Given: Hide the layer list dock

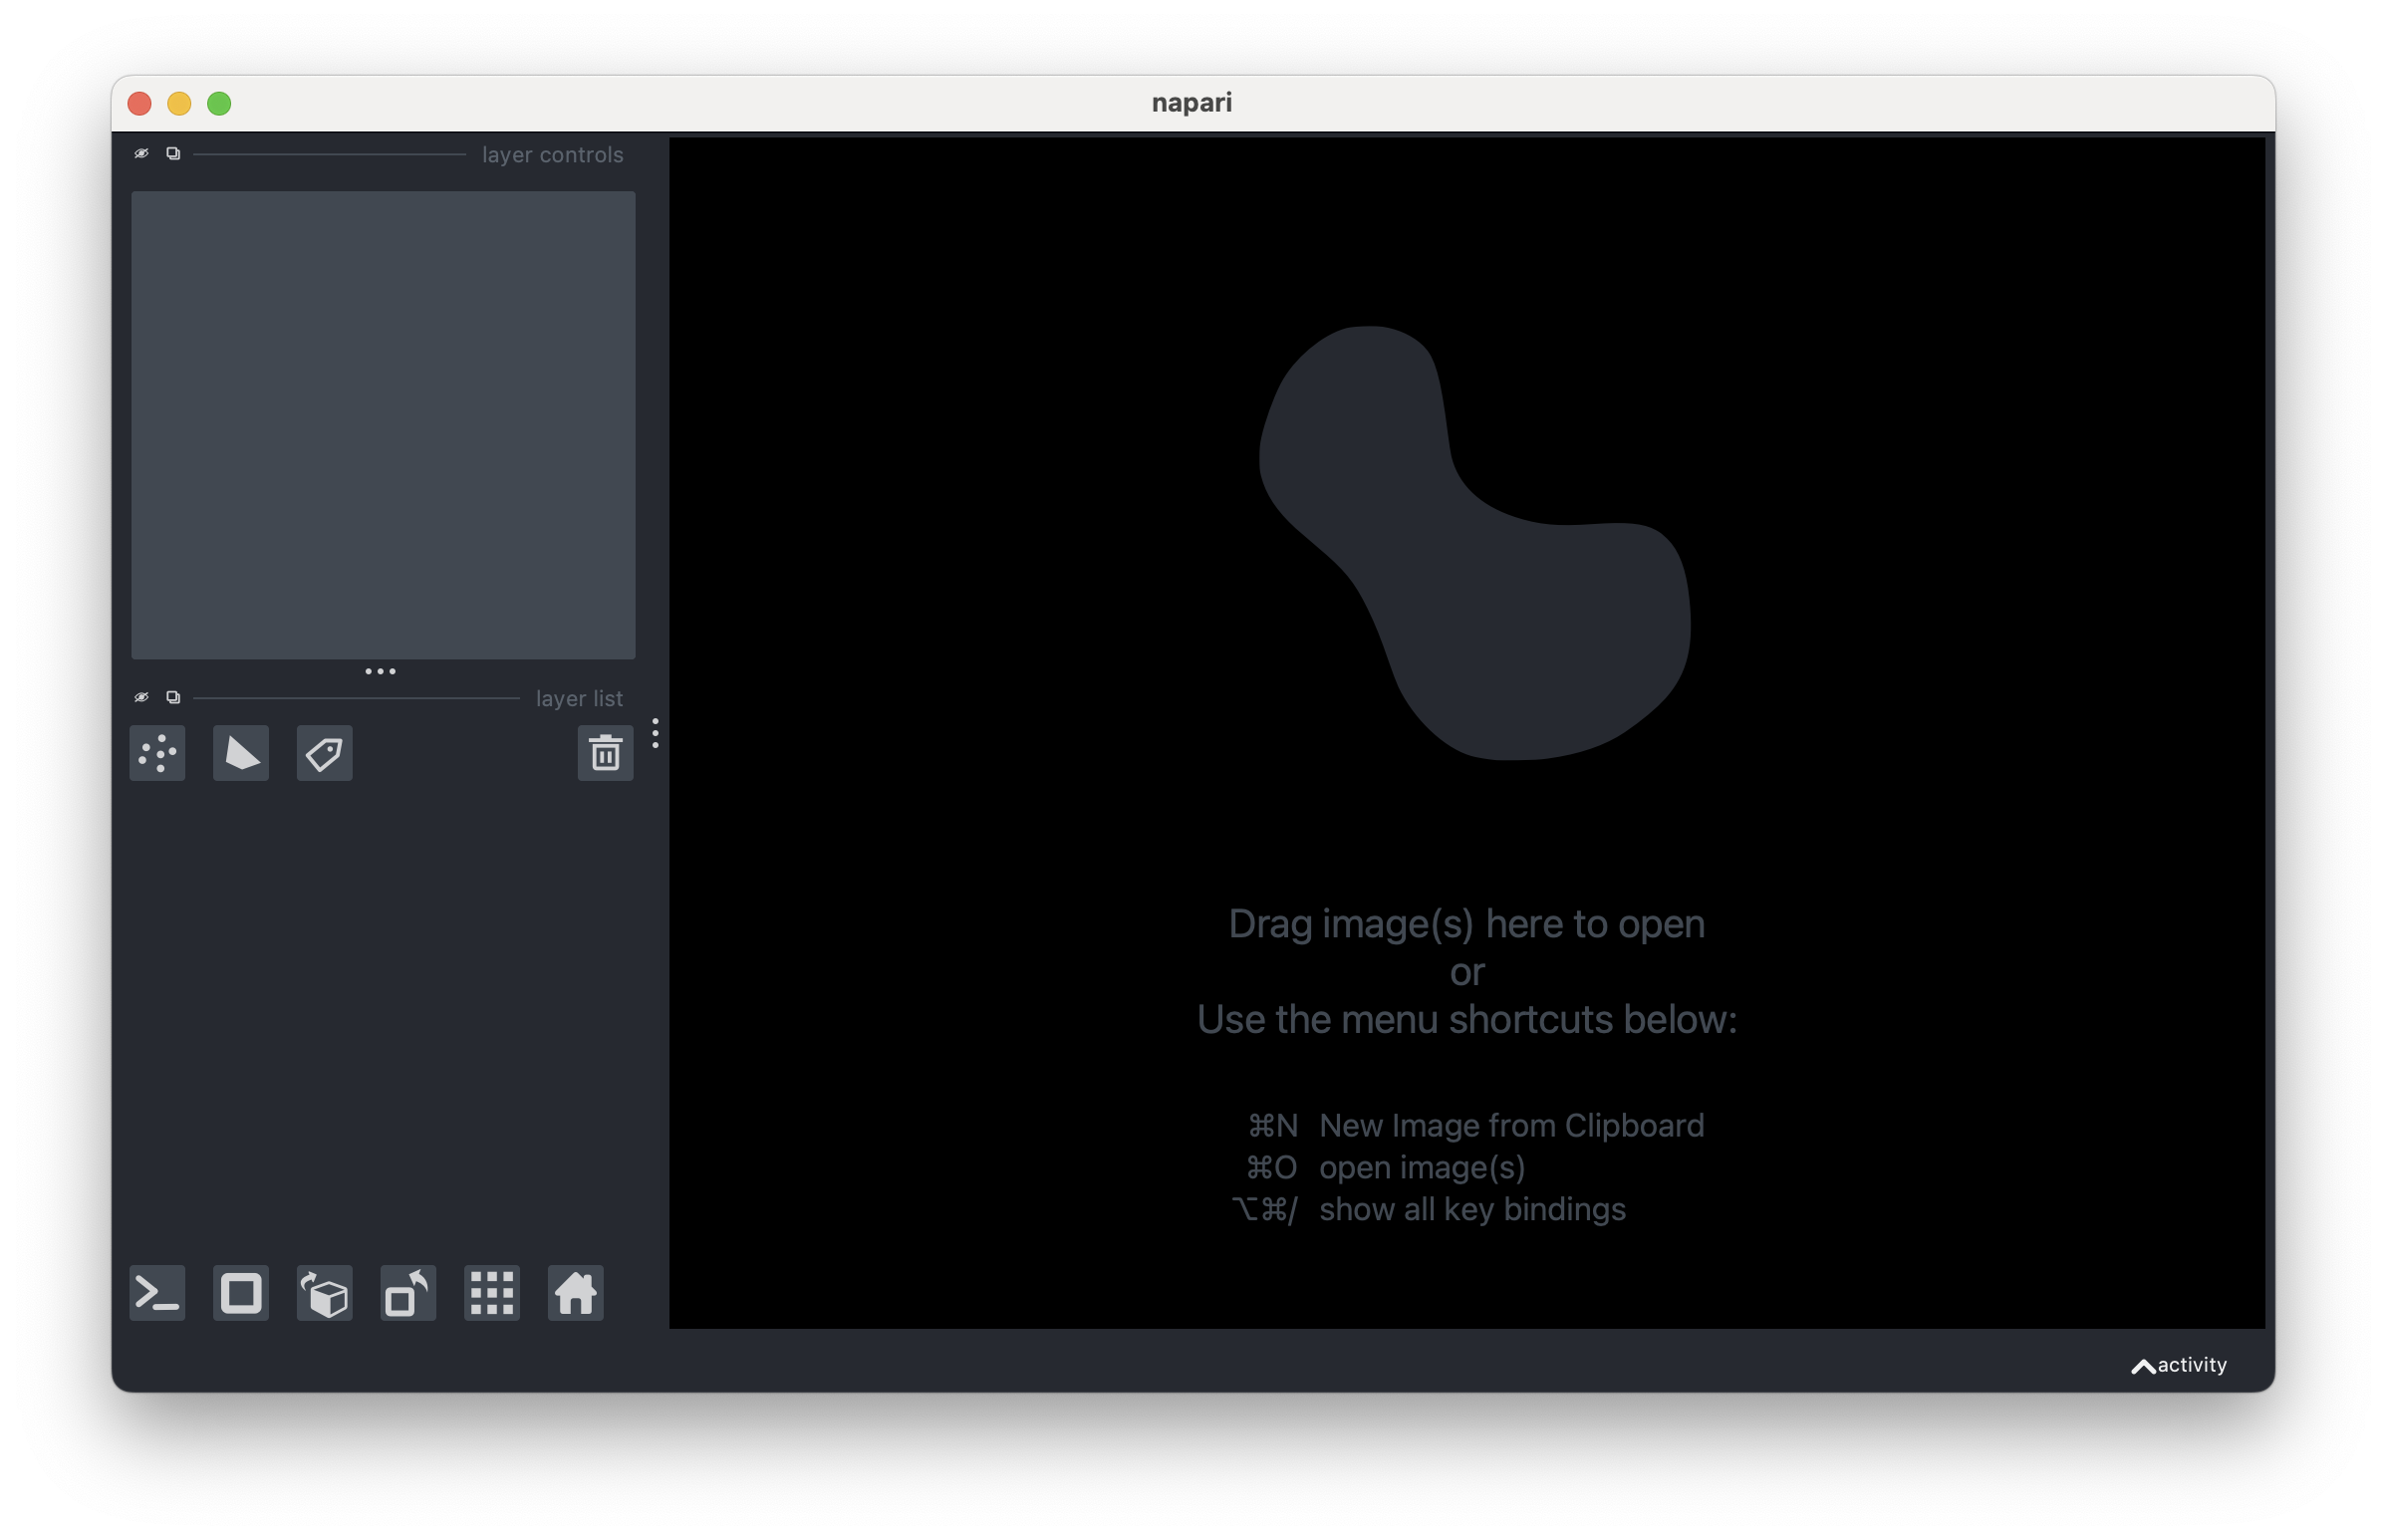Looking at the screenshot, I should click(x=141, y=698).
